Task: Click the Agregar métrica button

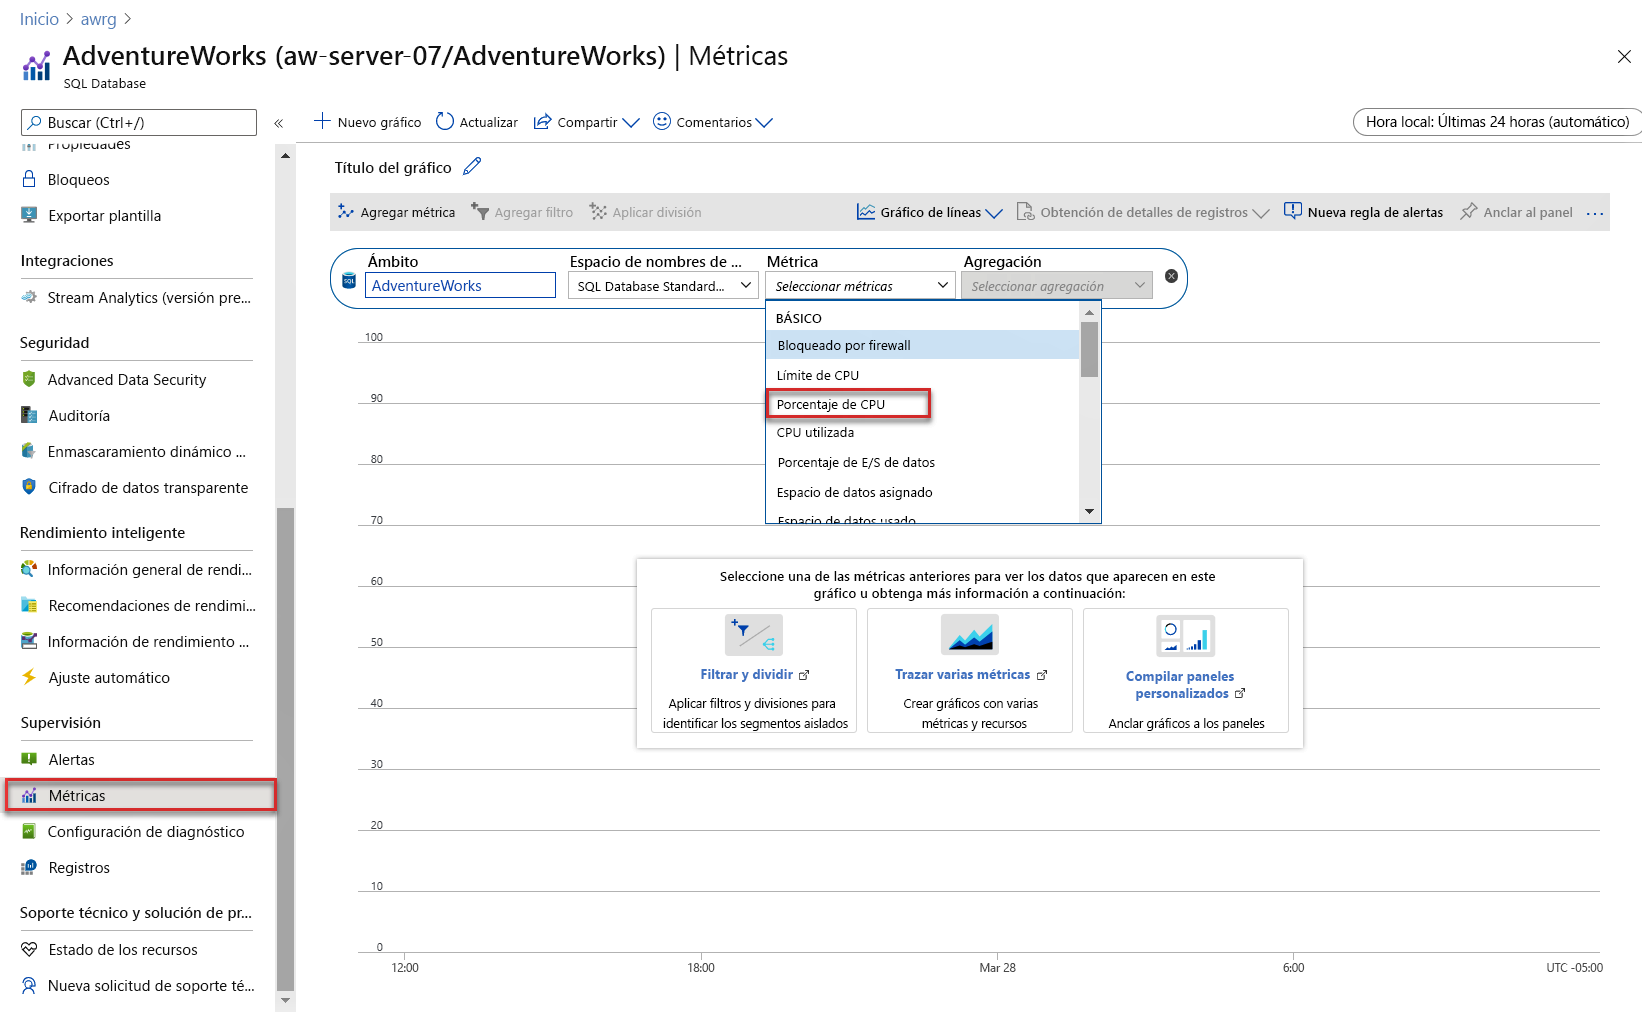Action: click(396, 212)
